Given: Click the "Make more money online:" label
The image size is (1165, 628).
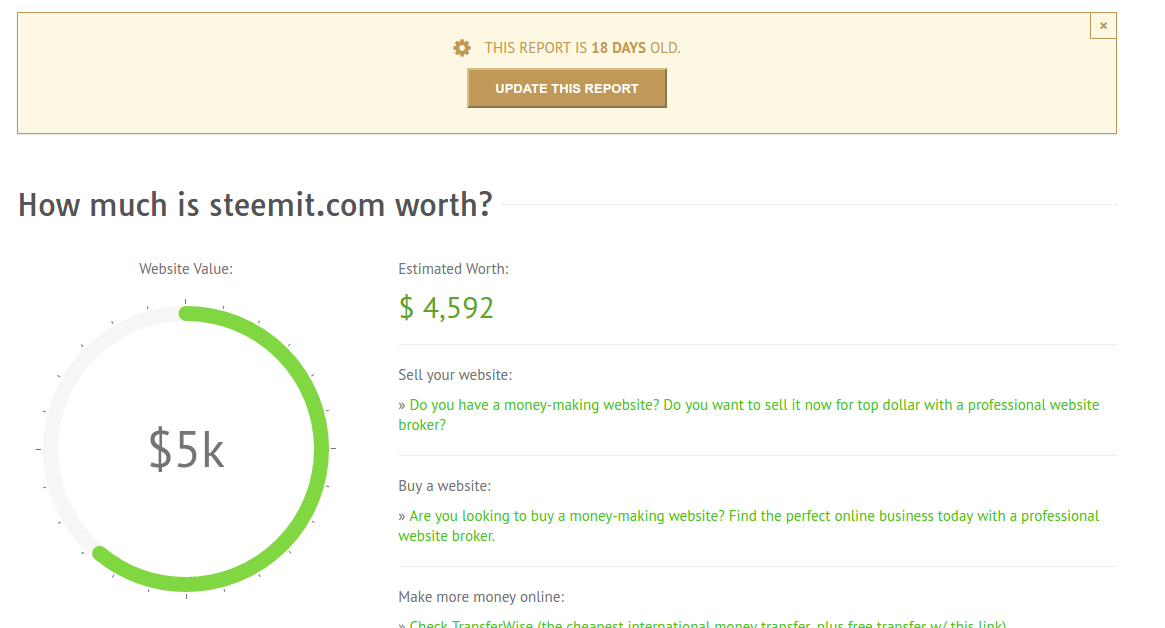Looking at the screenshot, I should click(x=481, y=597).
